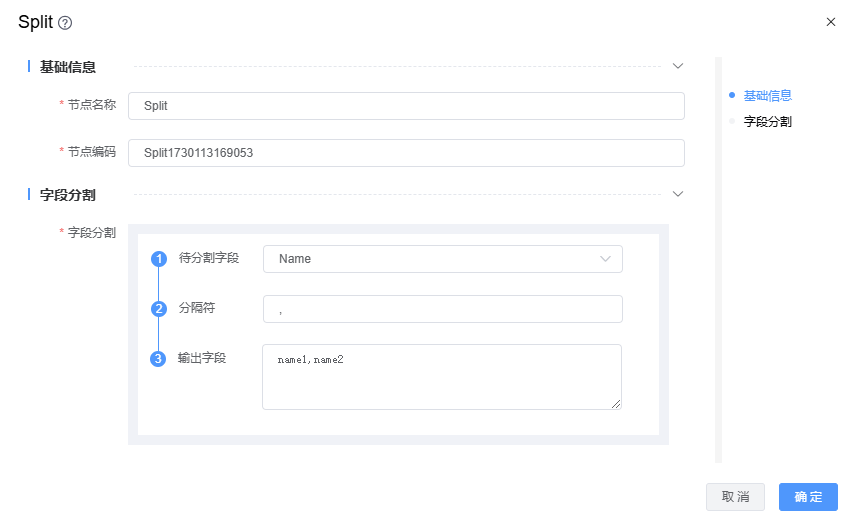The height and width of the screenshot is (528, 852).
Task: Click step 3 circle icon
Action: [x=158, y=359]
